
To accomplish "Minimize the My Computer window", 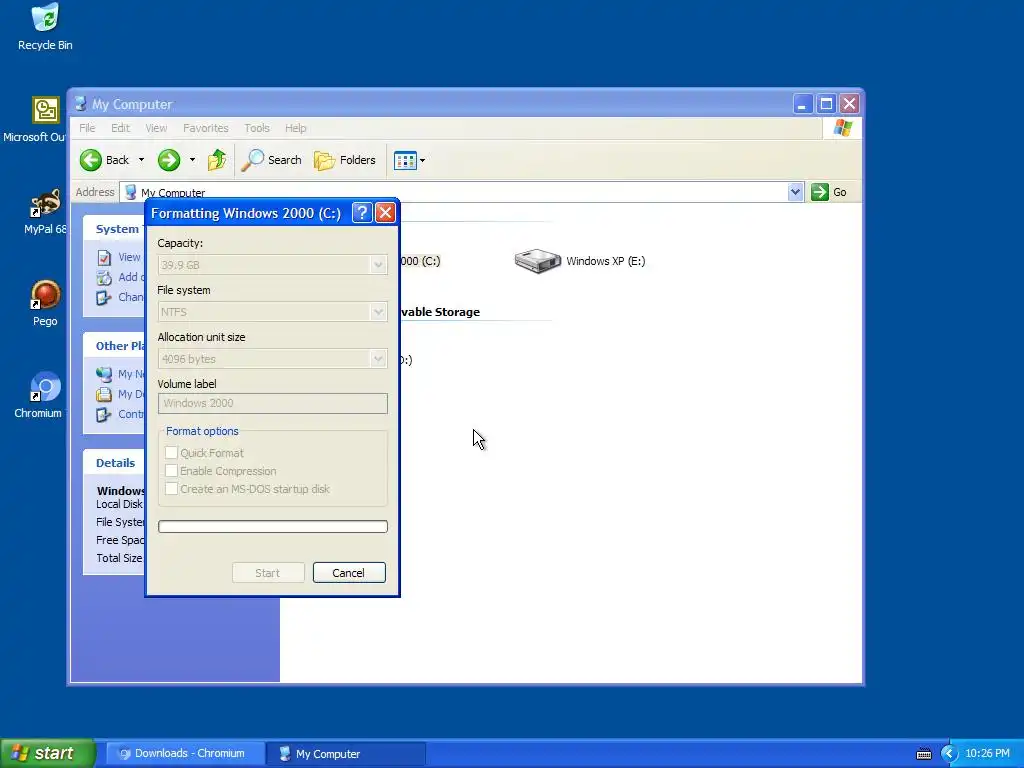I will (803, 104).
